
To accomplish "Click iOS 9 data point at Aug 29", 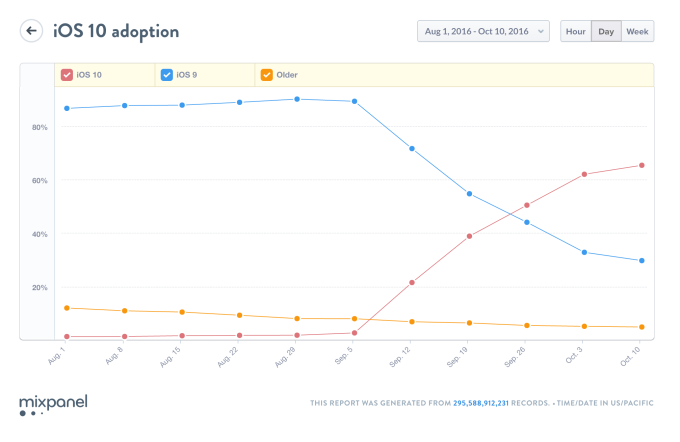I will pyautogui.click(x=297, y=99).
